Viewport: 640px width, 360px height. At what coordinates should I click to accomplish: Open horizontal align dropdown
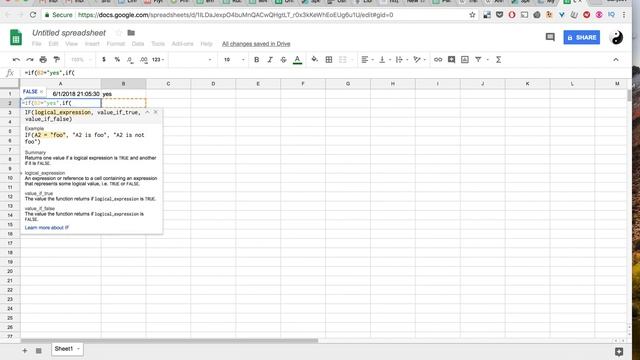[x=367, y=60]
